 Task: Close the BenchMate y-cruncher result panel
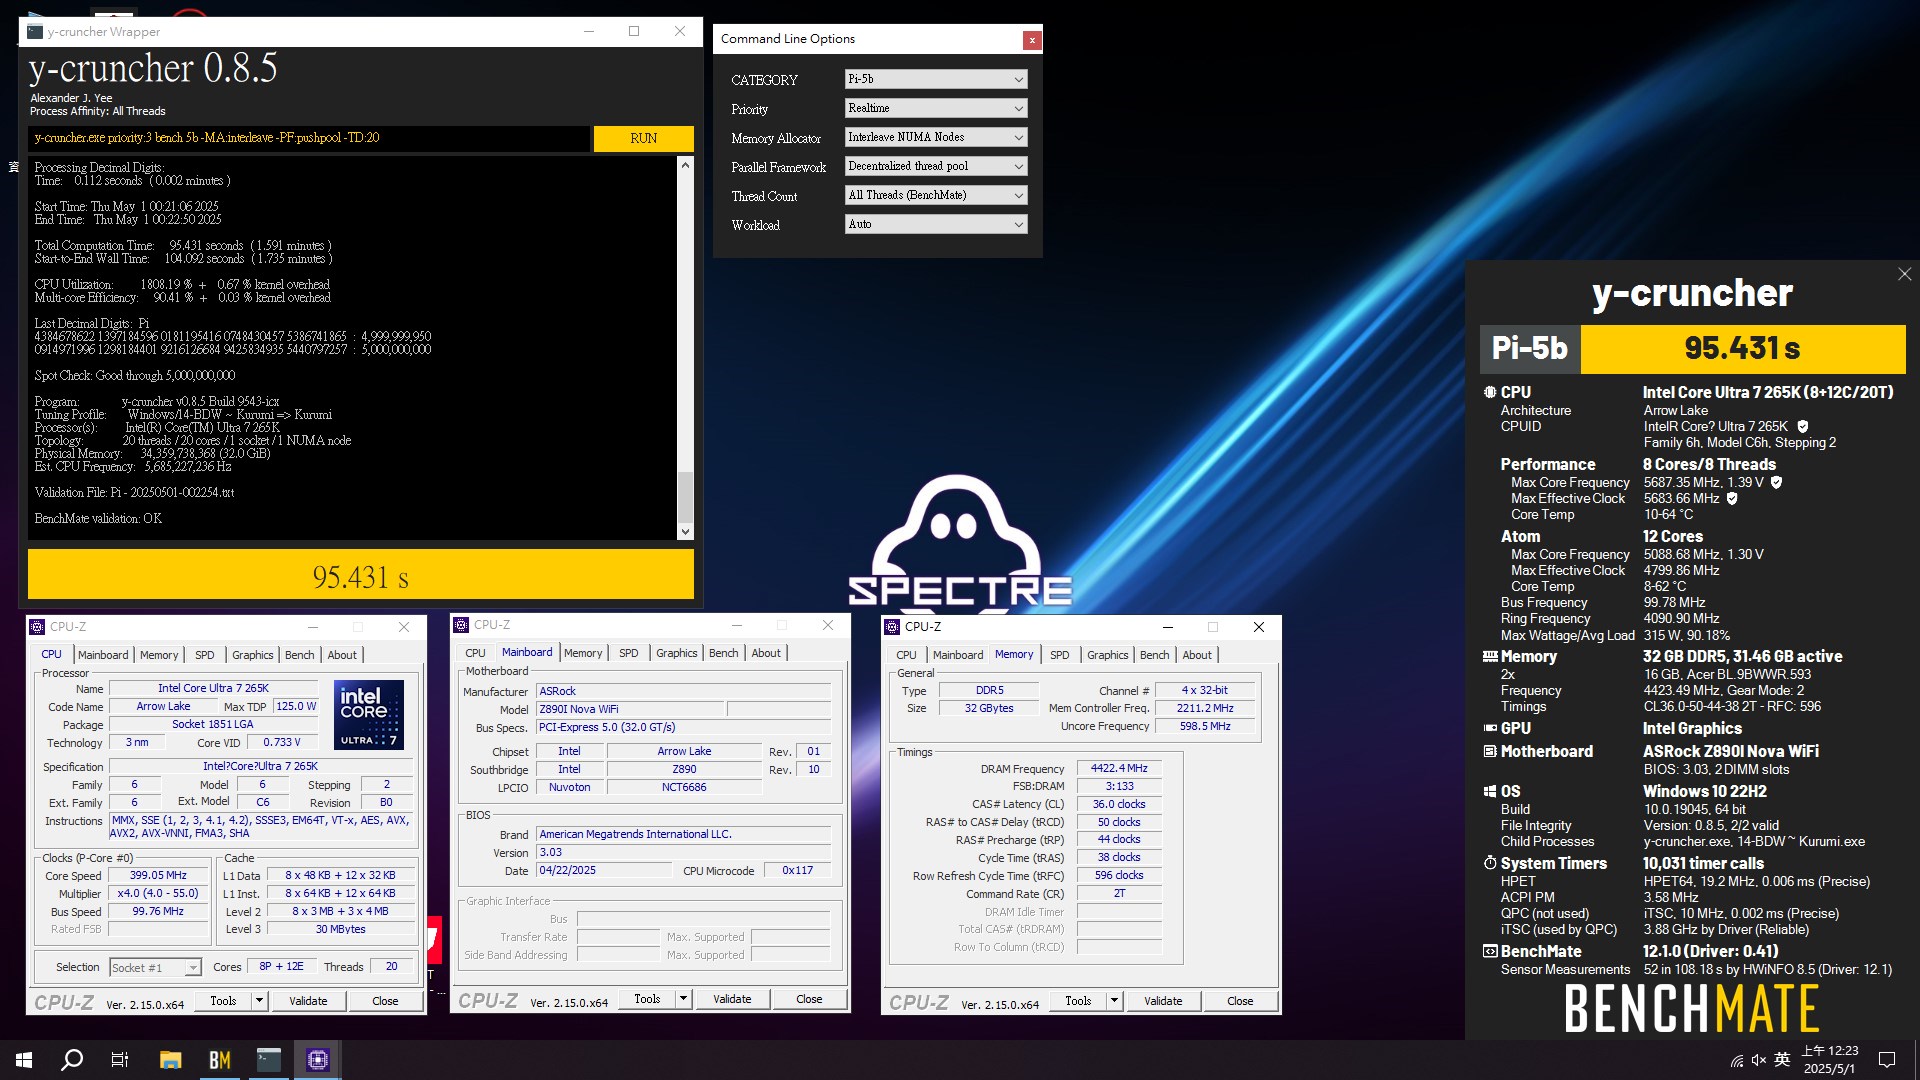(1904, 274)
